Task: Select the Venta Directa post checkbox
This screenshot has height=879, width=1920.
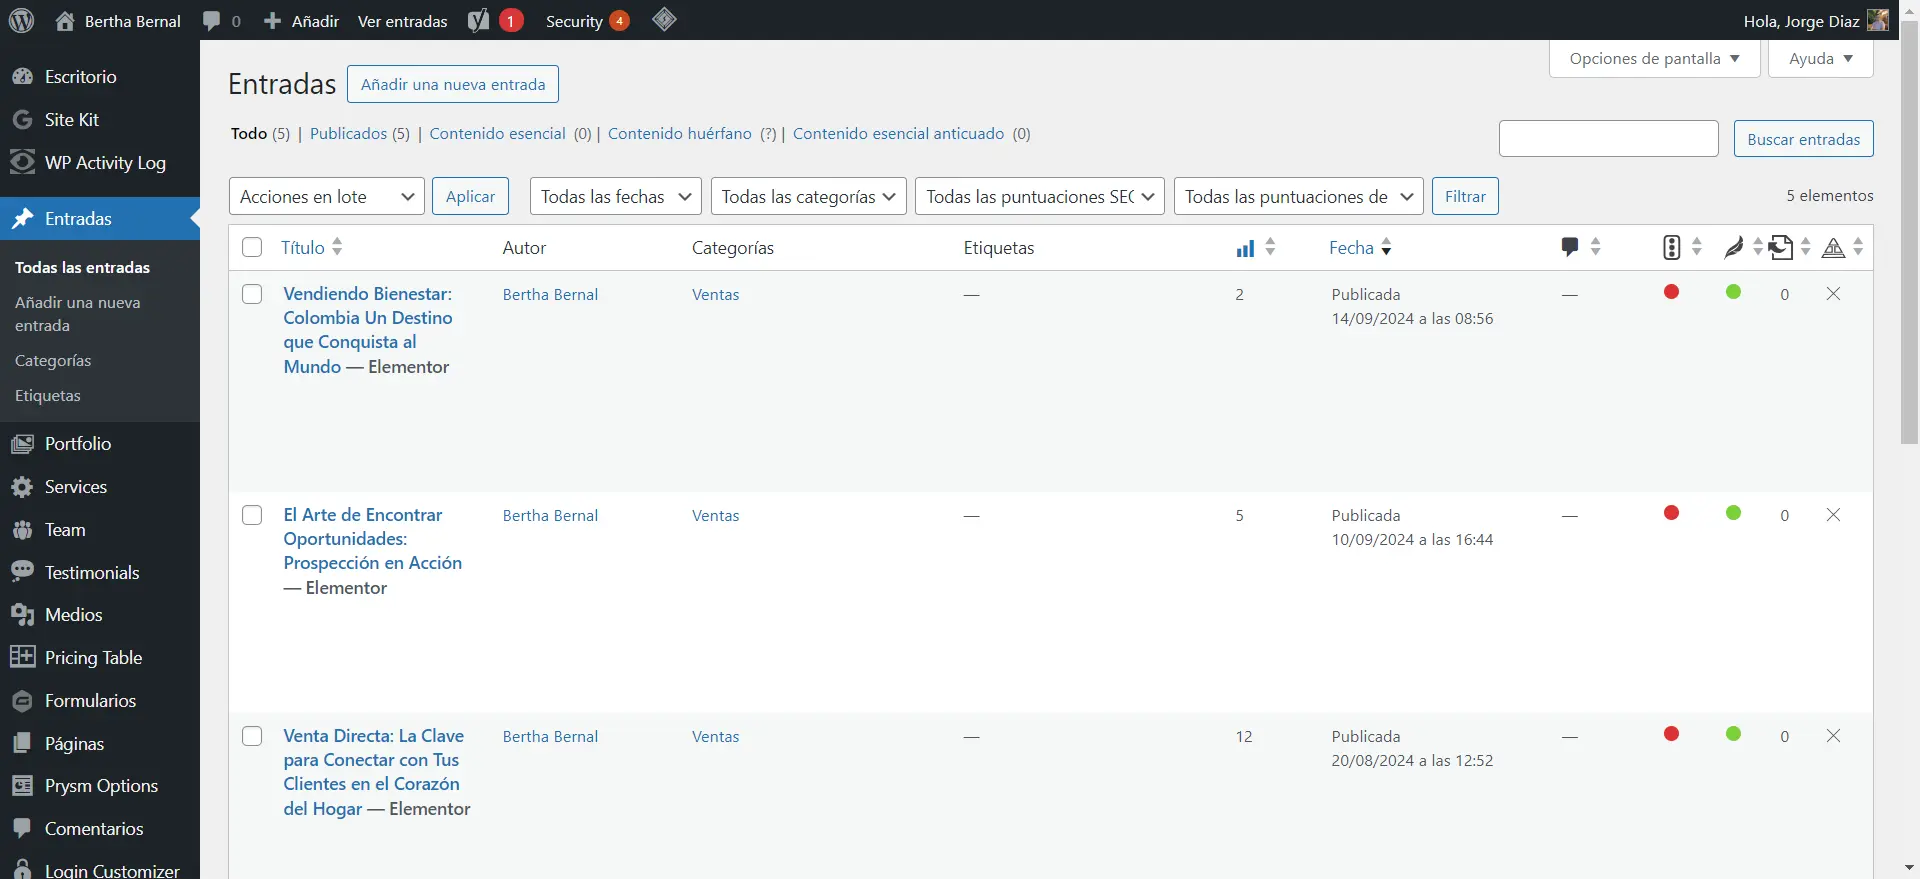Action: (252, 736)
